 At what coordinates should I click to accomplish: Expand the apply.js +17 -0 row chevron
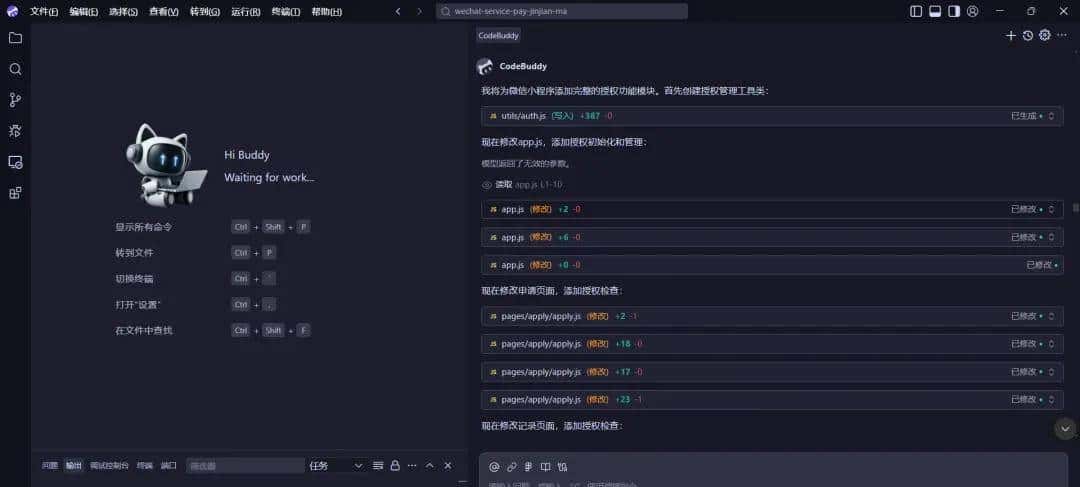pos(1051,372)
